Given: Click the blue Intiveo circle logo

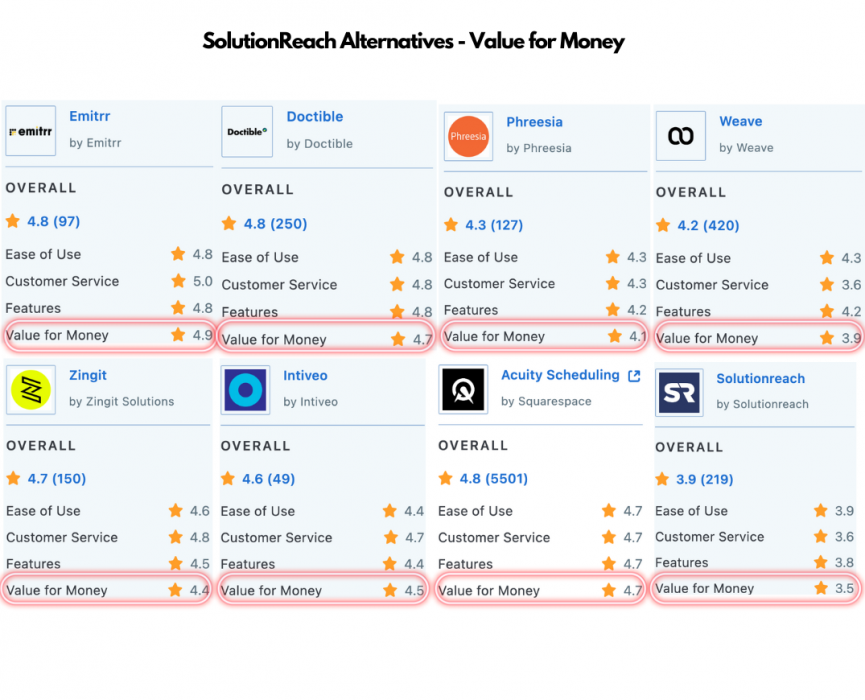Looking at the screenshot, I should (x=246, y=389).
